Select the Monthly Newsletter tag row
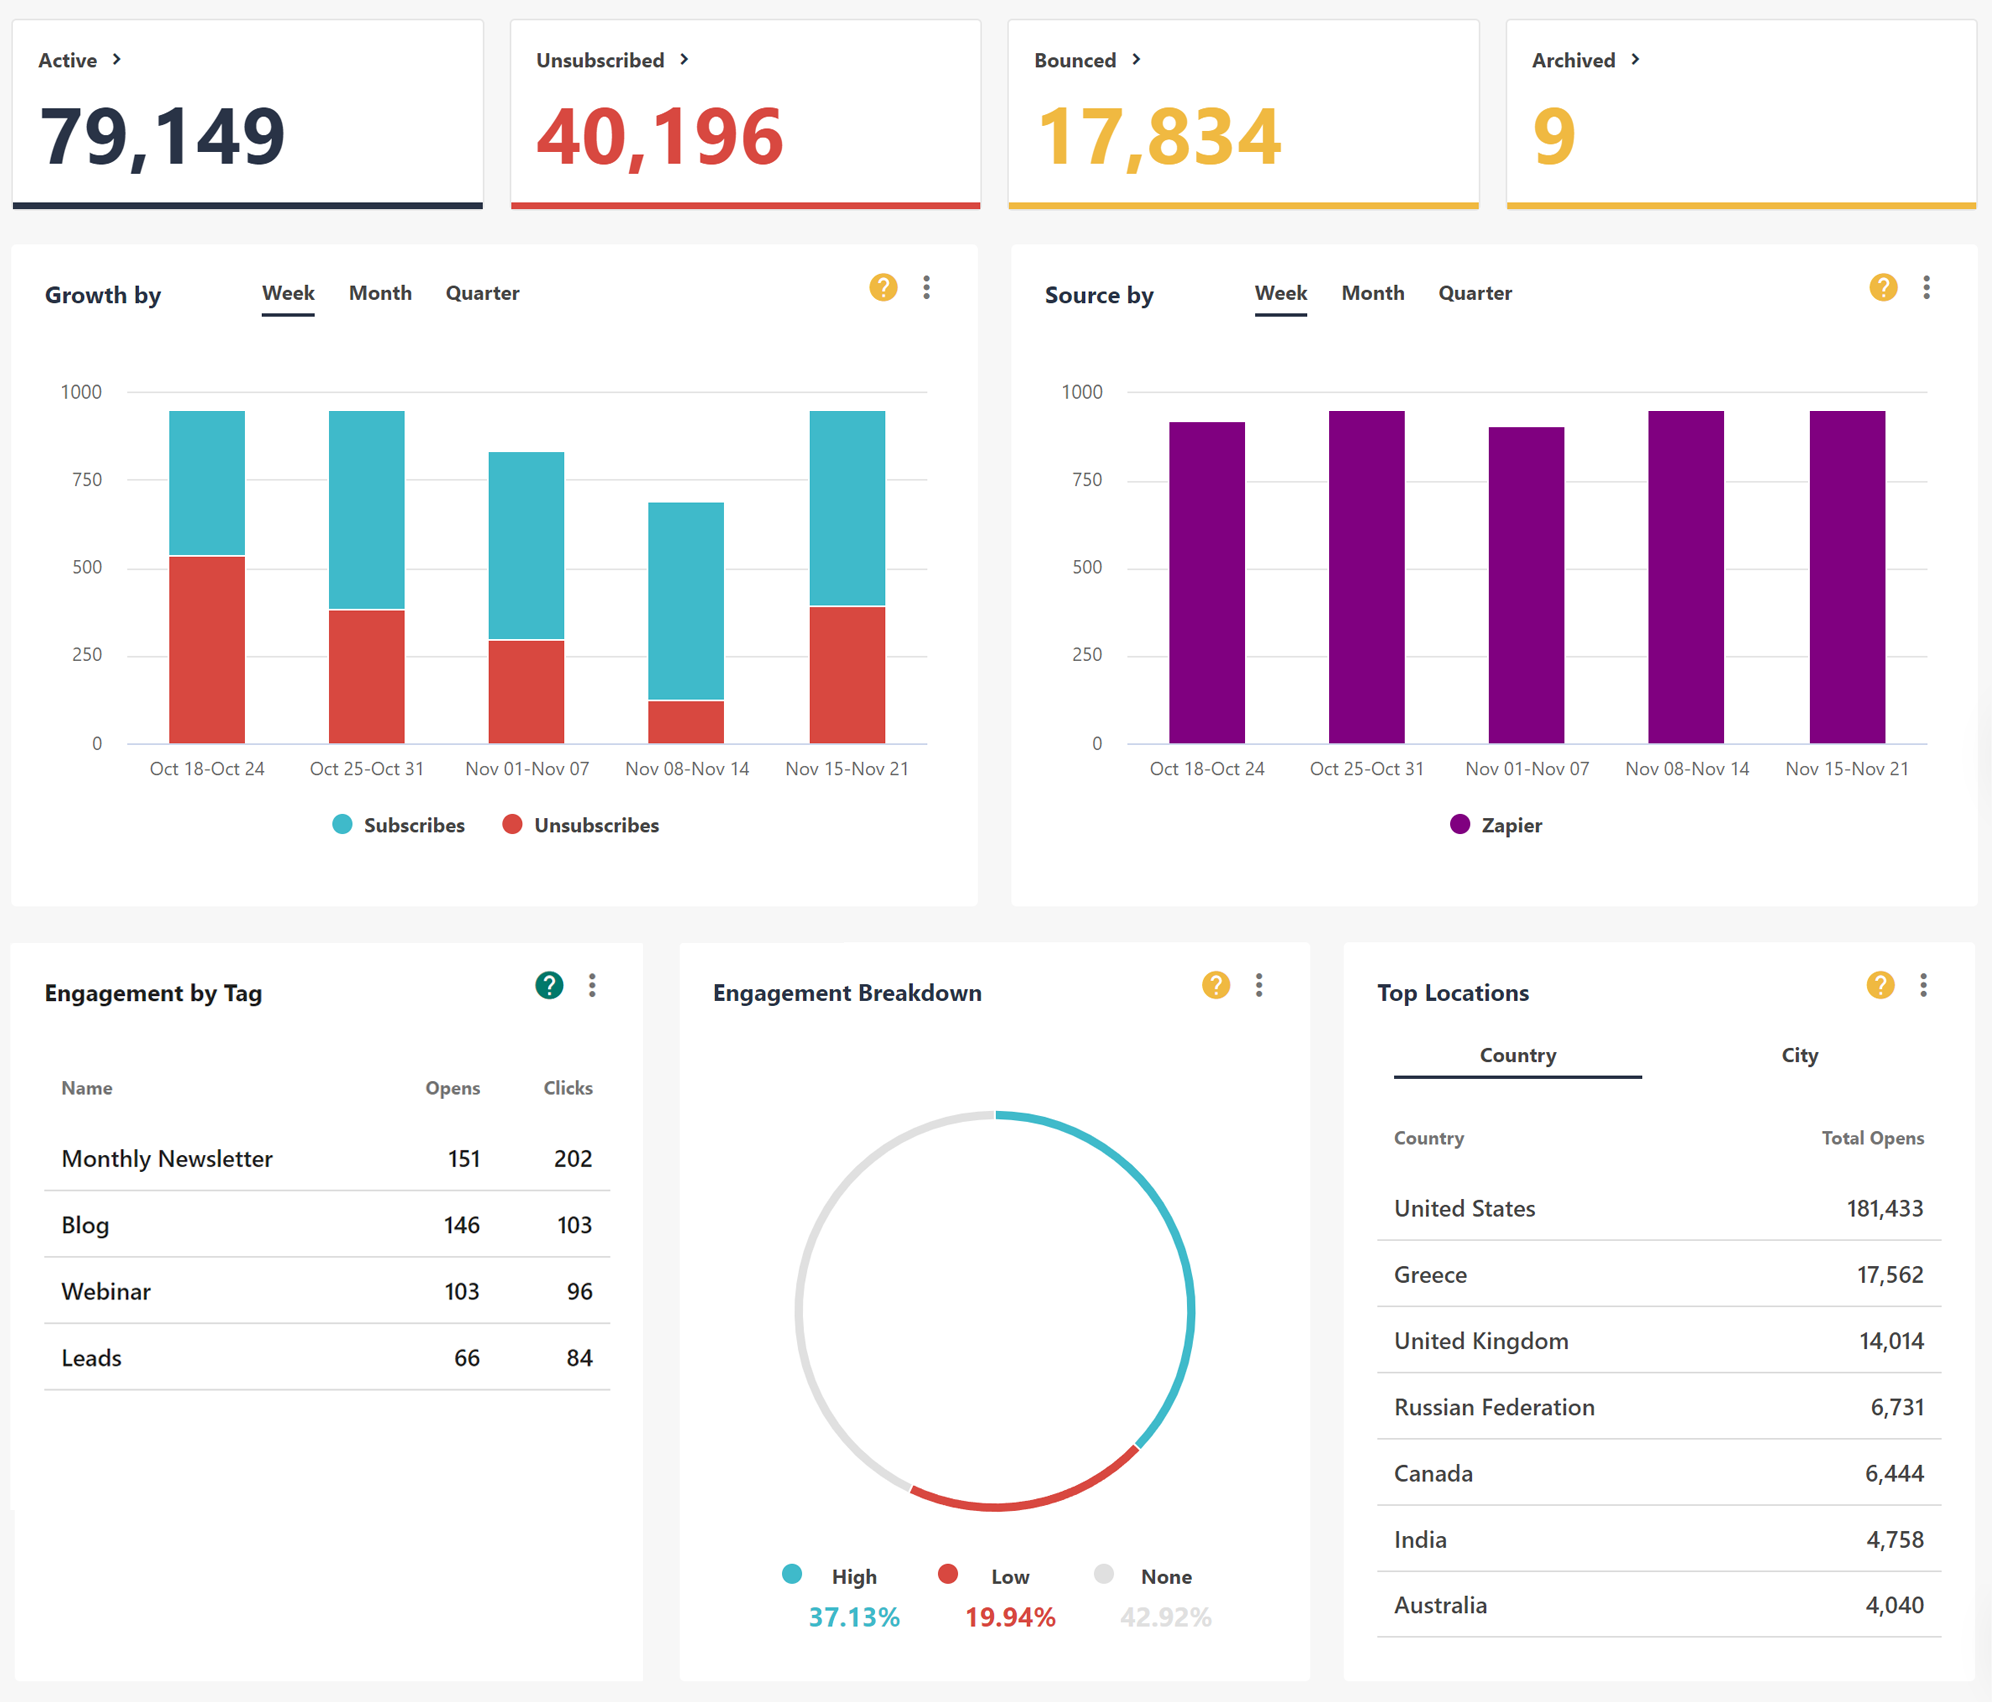1992x1702 pixels. 327,1158
